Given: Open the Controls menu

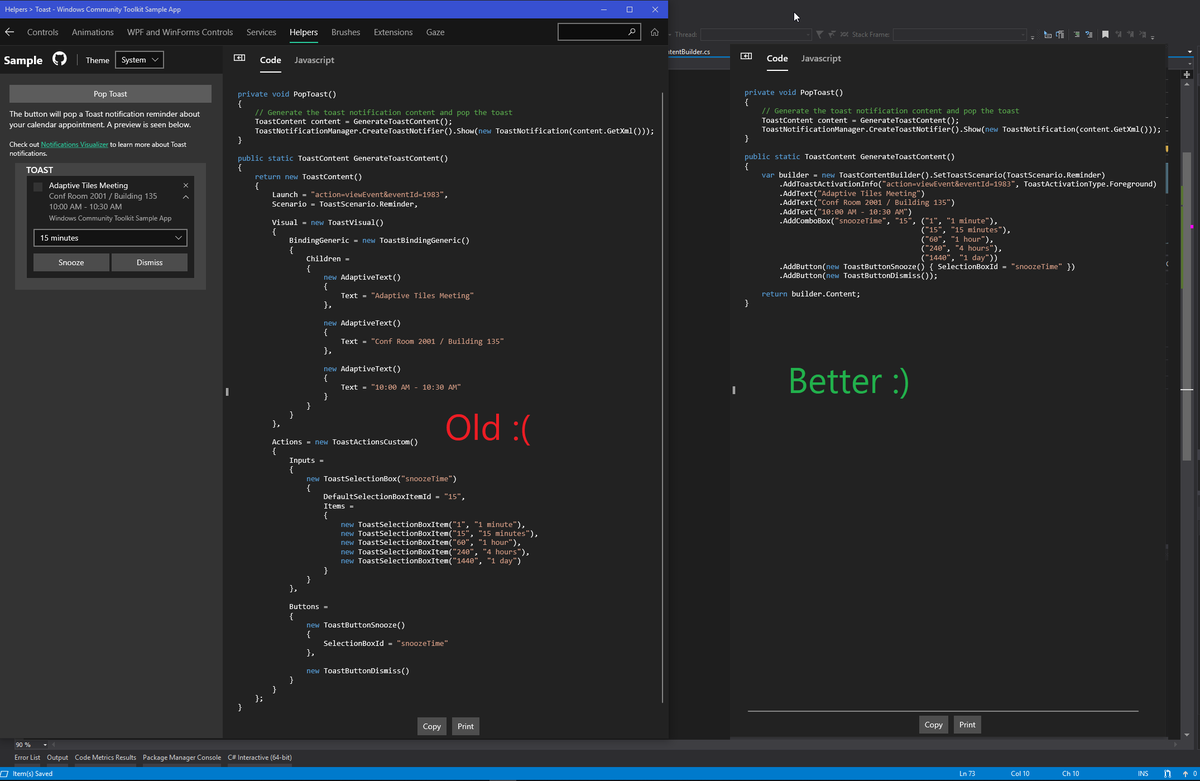Looking at the screenshot, I should (x=43, y=32).
